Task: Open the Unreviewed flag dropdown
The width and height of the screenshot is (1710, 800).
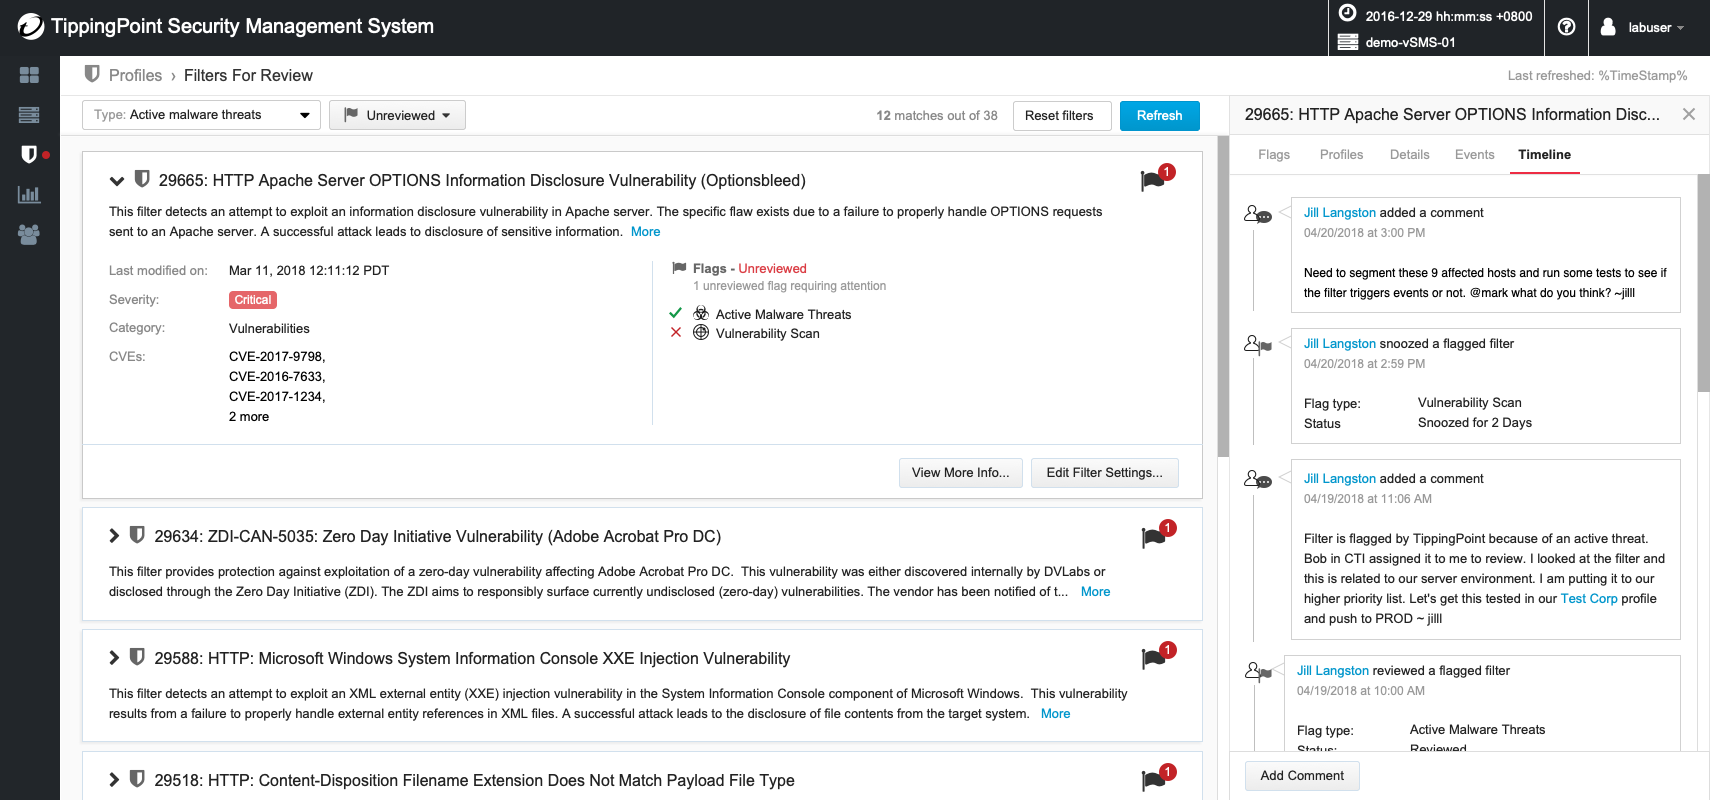Action: click(x=397, y=115)
